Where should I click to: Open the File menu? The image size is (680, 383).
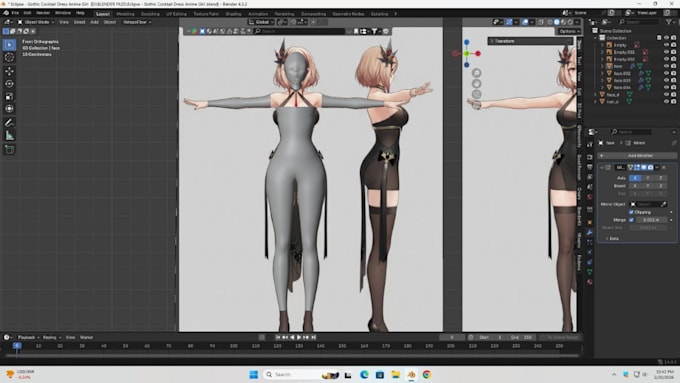pyautogui.click(x=15, y=13)
